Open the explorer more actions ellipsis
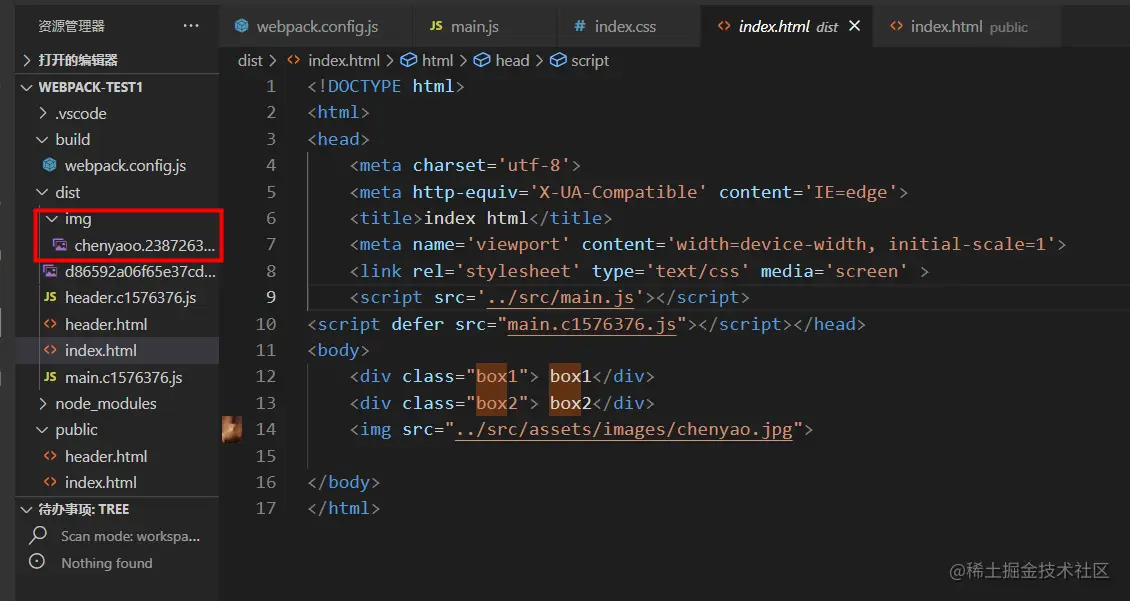This screenshot has width=1130, height=601. click(x=191, y=26)
